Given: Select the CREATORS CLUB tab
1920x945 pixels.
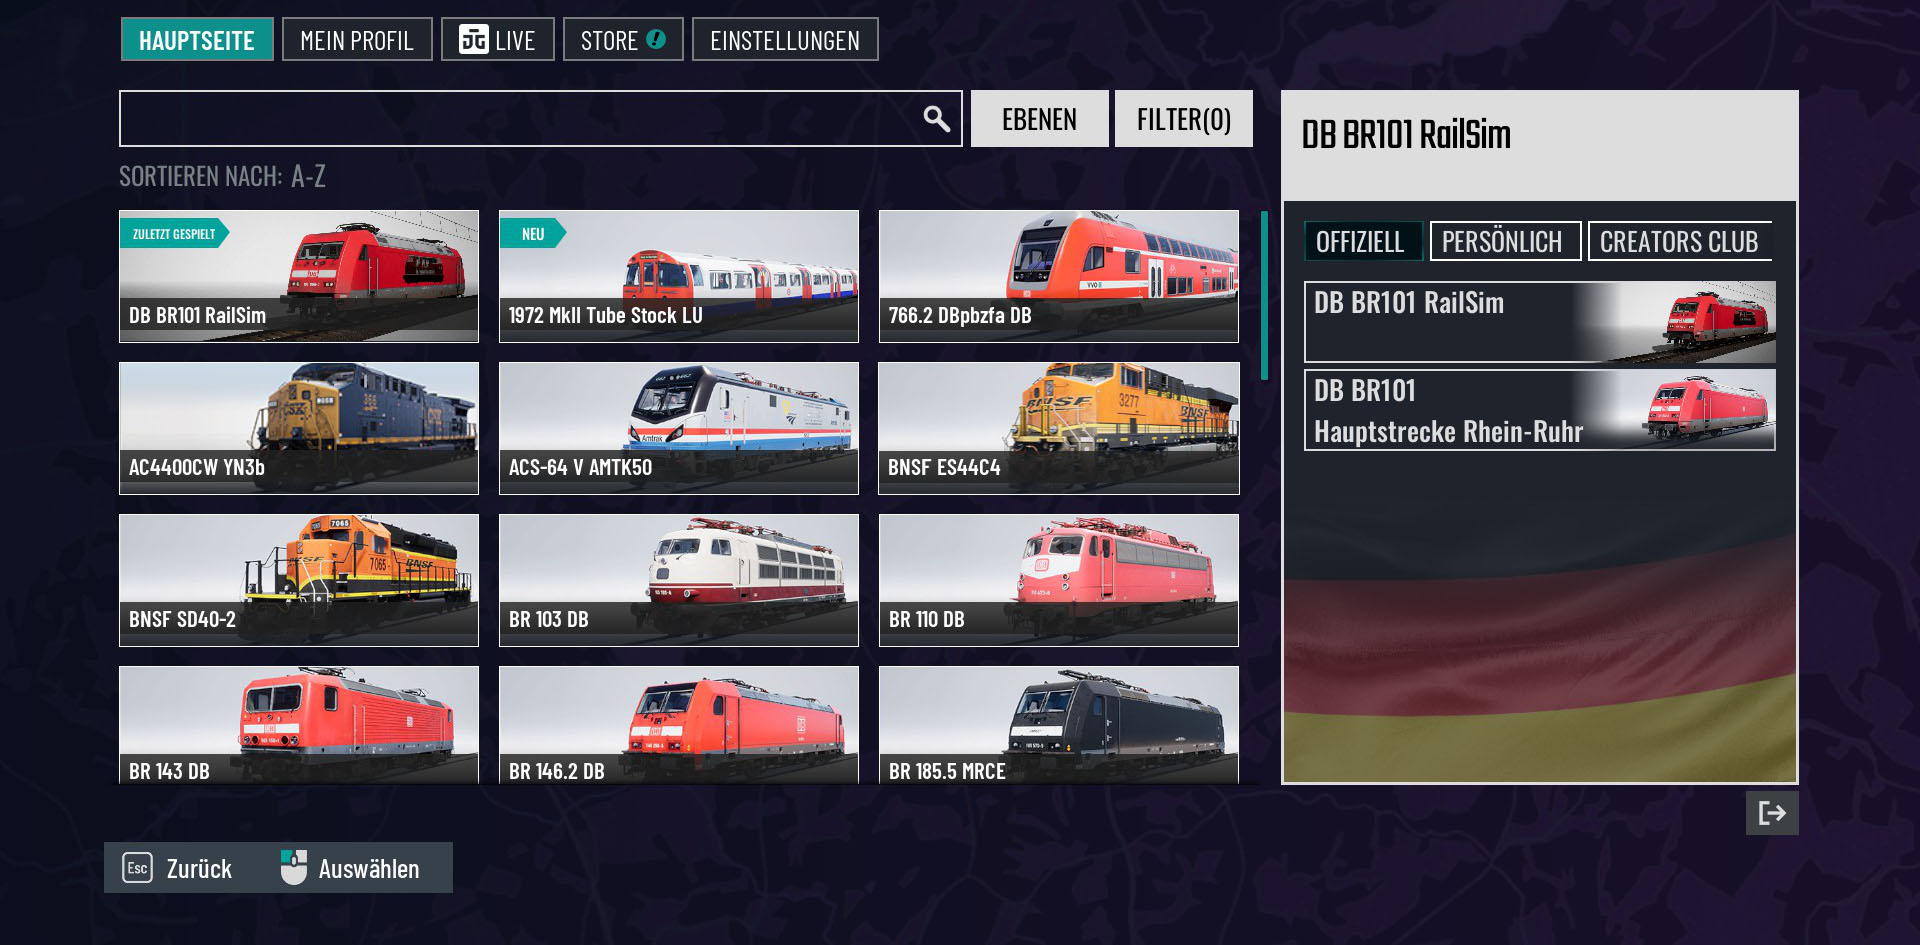Looking at the screenshot, I should [1679, 241].
